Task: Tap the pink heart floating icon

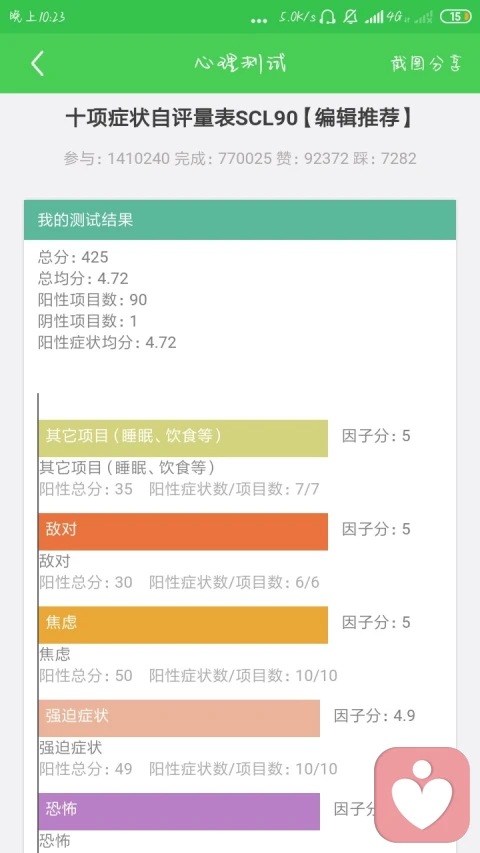Action: [x=422, y=794]
